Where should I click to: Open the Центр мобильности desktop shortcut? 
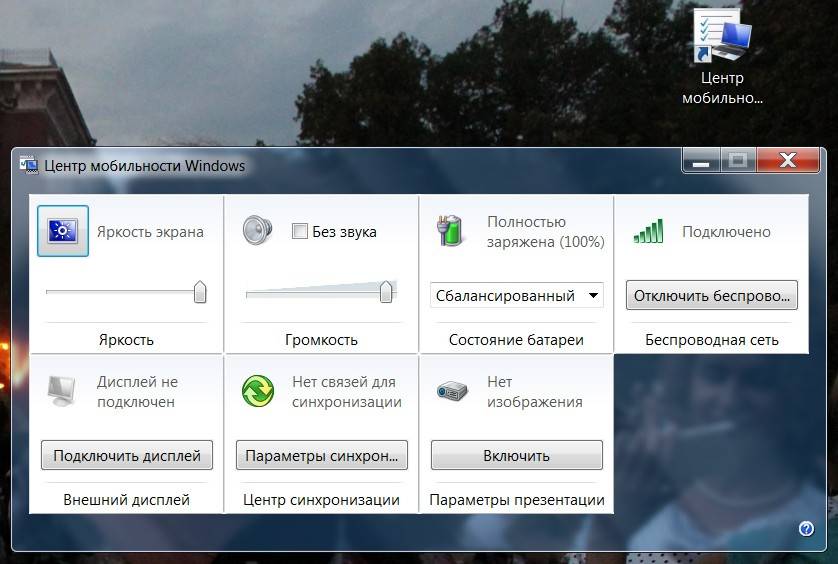point(722,56)
